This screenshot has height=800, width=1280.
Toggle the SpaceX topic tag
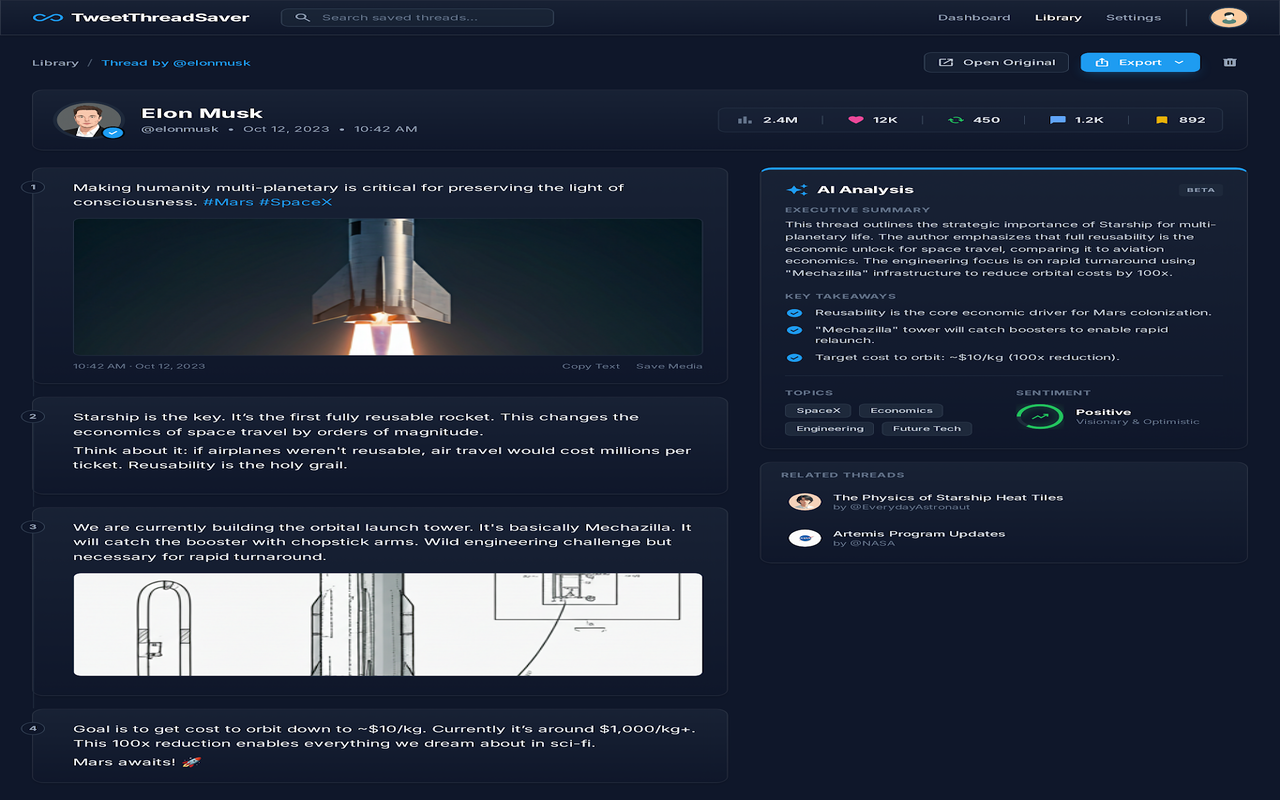[818, 410]
